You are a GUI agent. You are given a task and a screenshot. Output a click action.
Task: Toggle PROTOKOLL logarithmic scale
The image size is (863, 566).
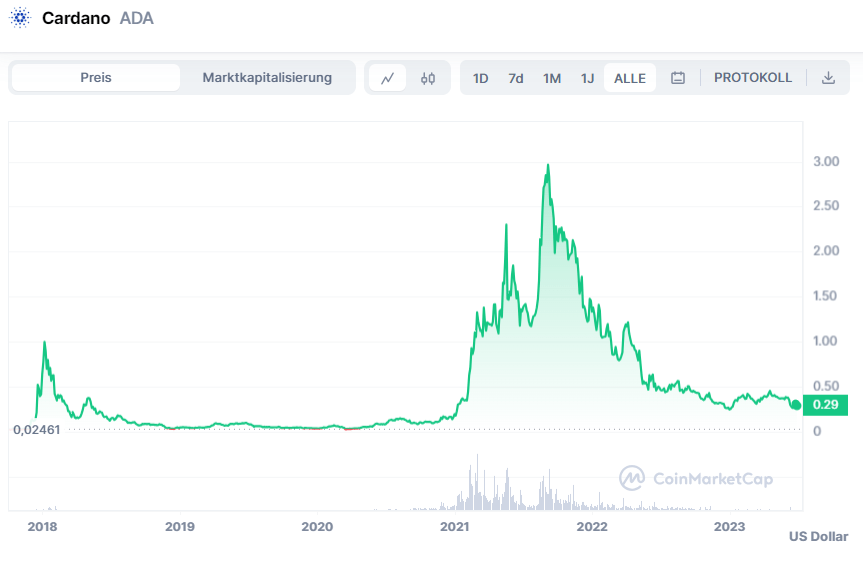click(752, 78)
